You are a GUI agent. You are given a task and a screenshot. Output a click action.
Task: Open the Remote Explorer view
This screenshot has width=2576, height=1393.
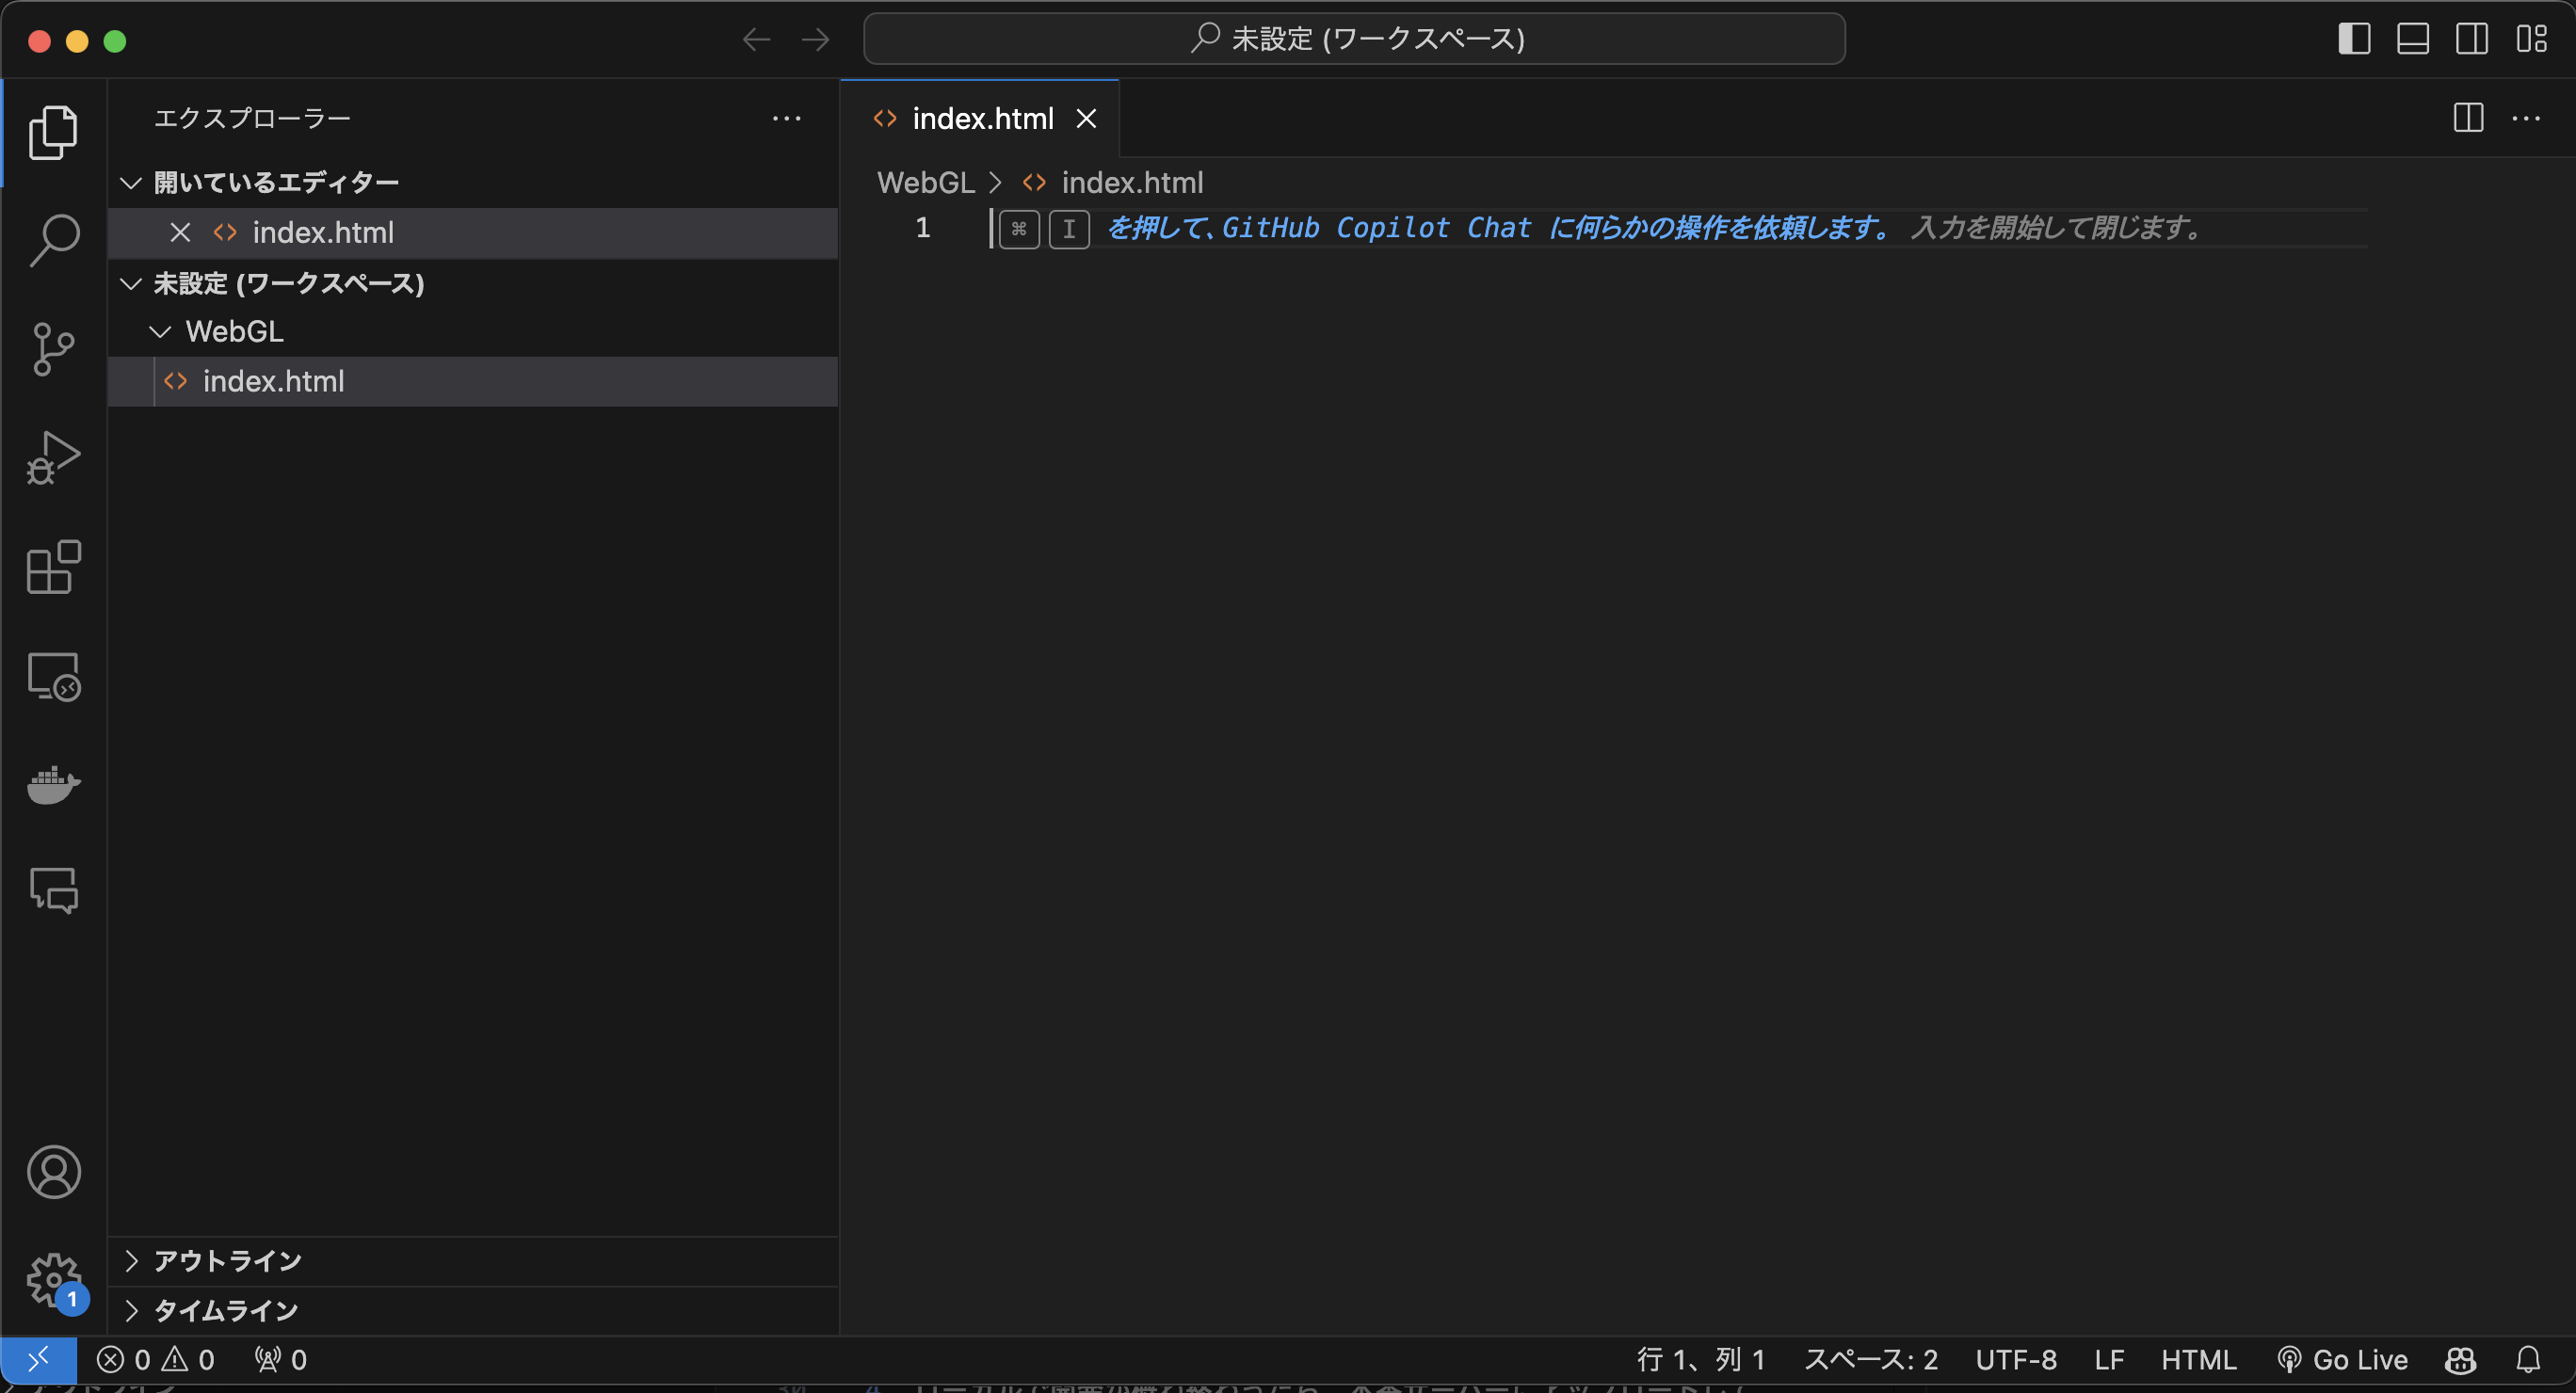pos(53,676)
